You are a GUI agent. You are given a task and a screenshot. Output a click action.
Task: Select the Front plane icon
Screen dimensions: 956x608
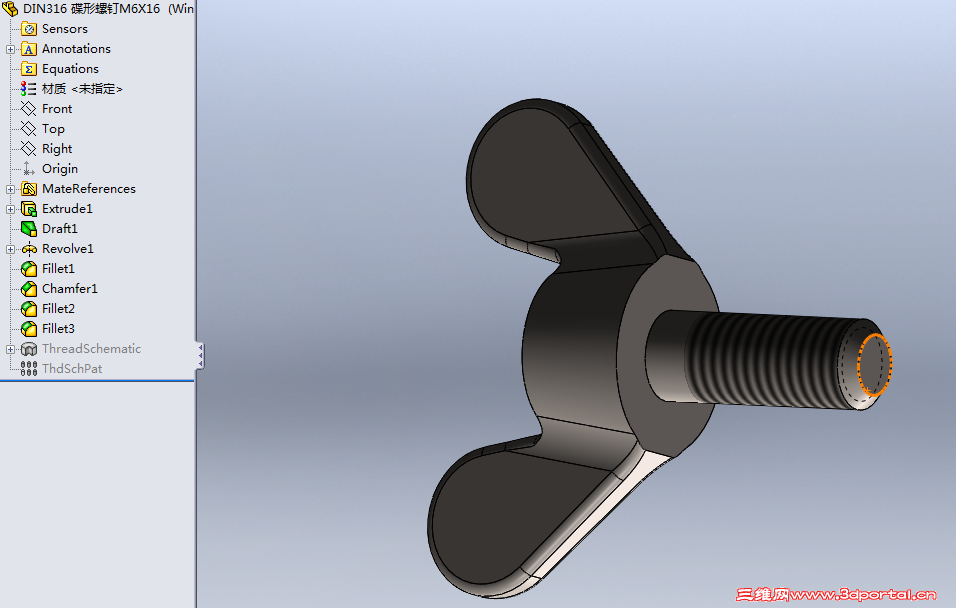29,109
